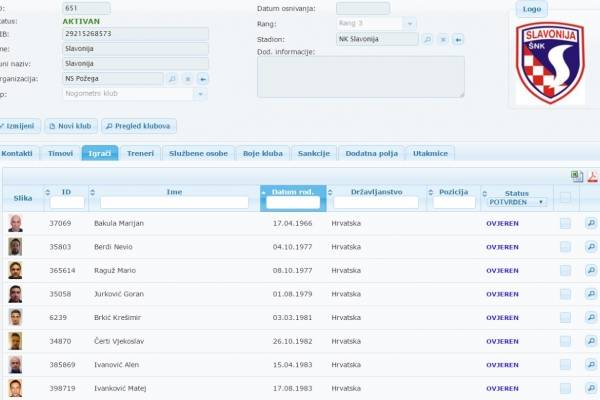Click search icon beside NS Požega

pyautogui.click(x=171, y=78)
